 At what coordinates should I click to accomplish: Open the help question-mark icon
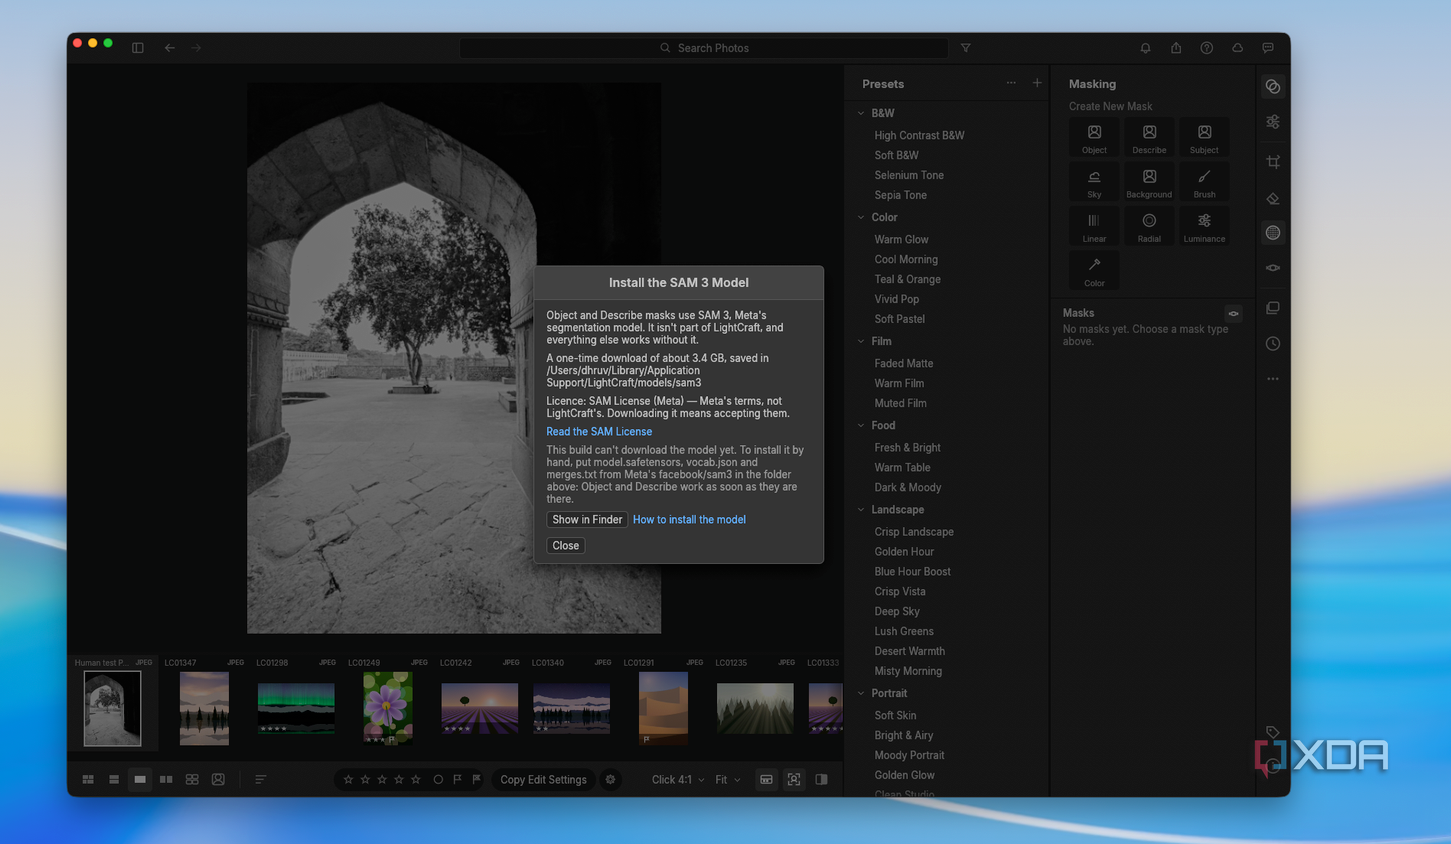(x=1207, y=48)
